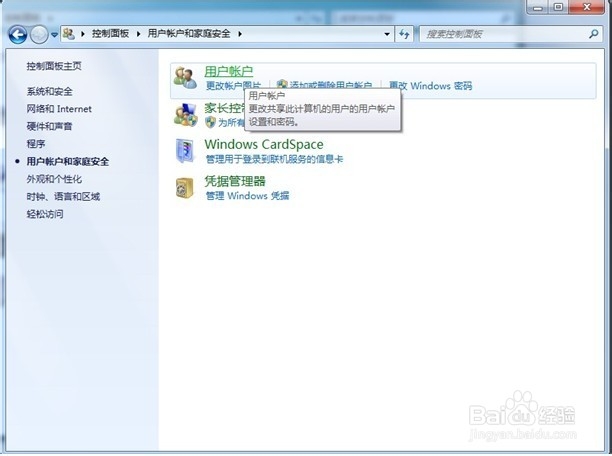Click 管理用于登录到联机服务的信息卡 link
The height and width of the screenshot is (456, 612).
(274, 159)
